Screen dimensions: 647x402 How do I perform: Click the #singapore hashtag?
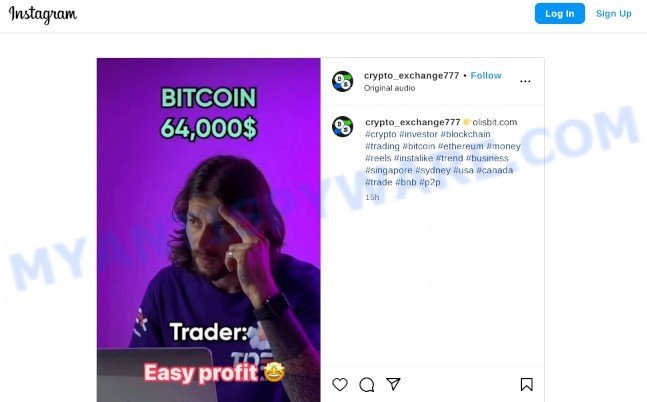point(389,170)
